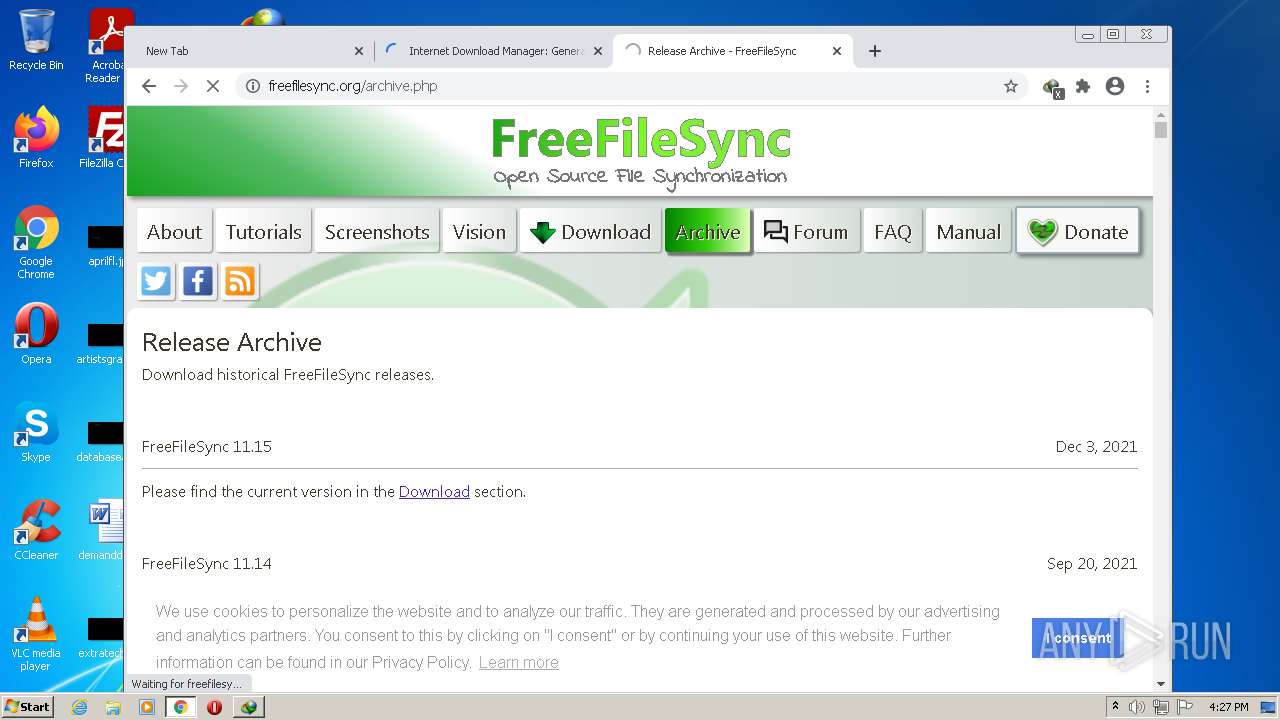The width and height of the screenshot is (1280, 720).
Task: Open Opera from the taskbar
Action: 214,707
